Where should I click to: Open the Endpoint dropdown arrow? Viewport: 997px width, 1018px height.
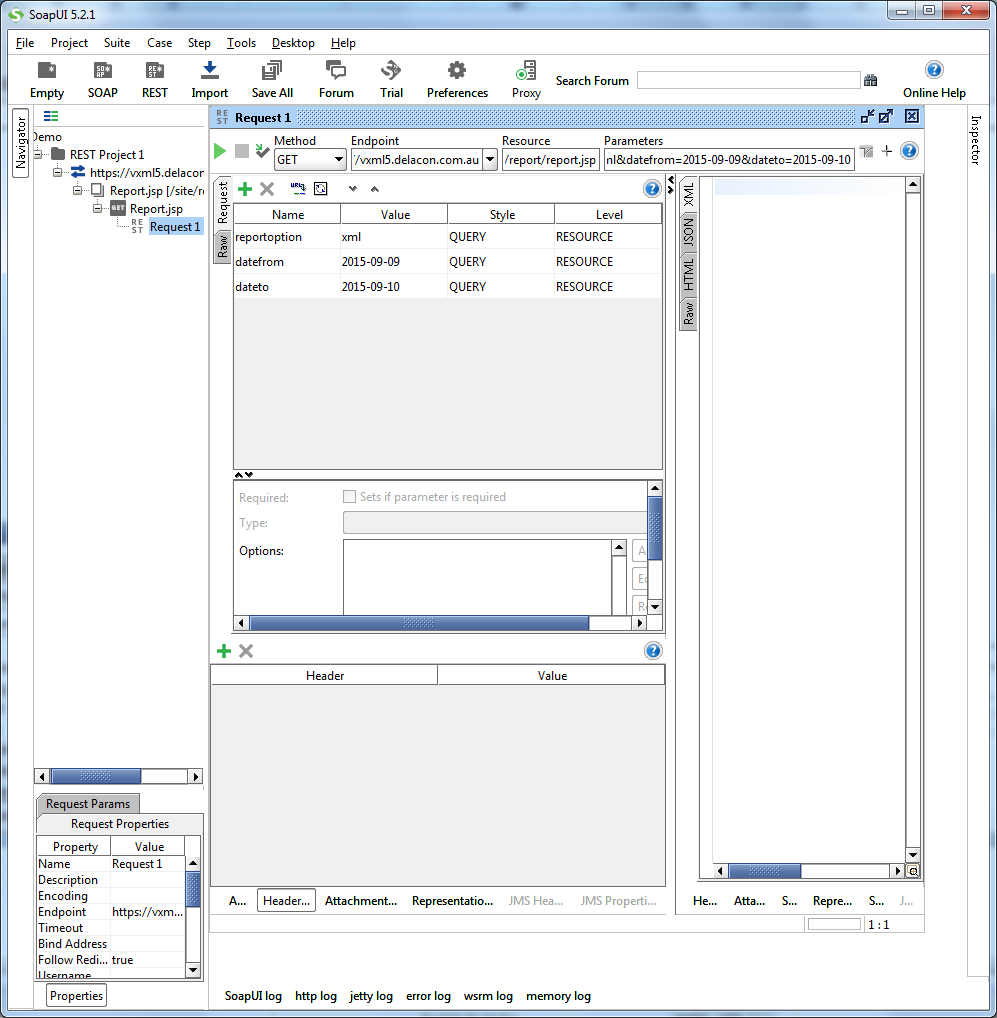(491, 160)
